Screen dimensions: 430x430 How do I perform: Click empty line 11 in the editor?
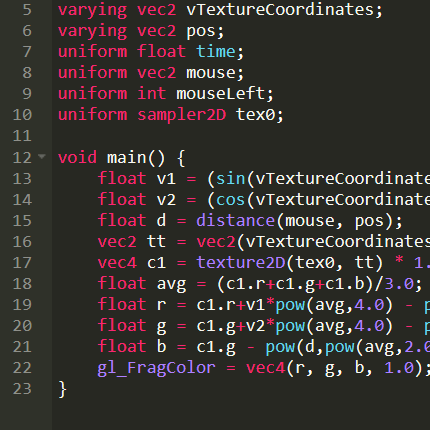(x=241, y=136)
